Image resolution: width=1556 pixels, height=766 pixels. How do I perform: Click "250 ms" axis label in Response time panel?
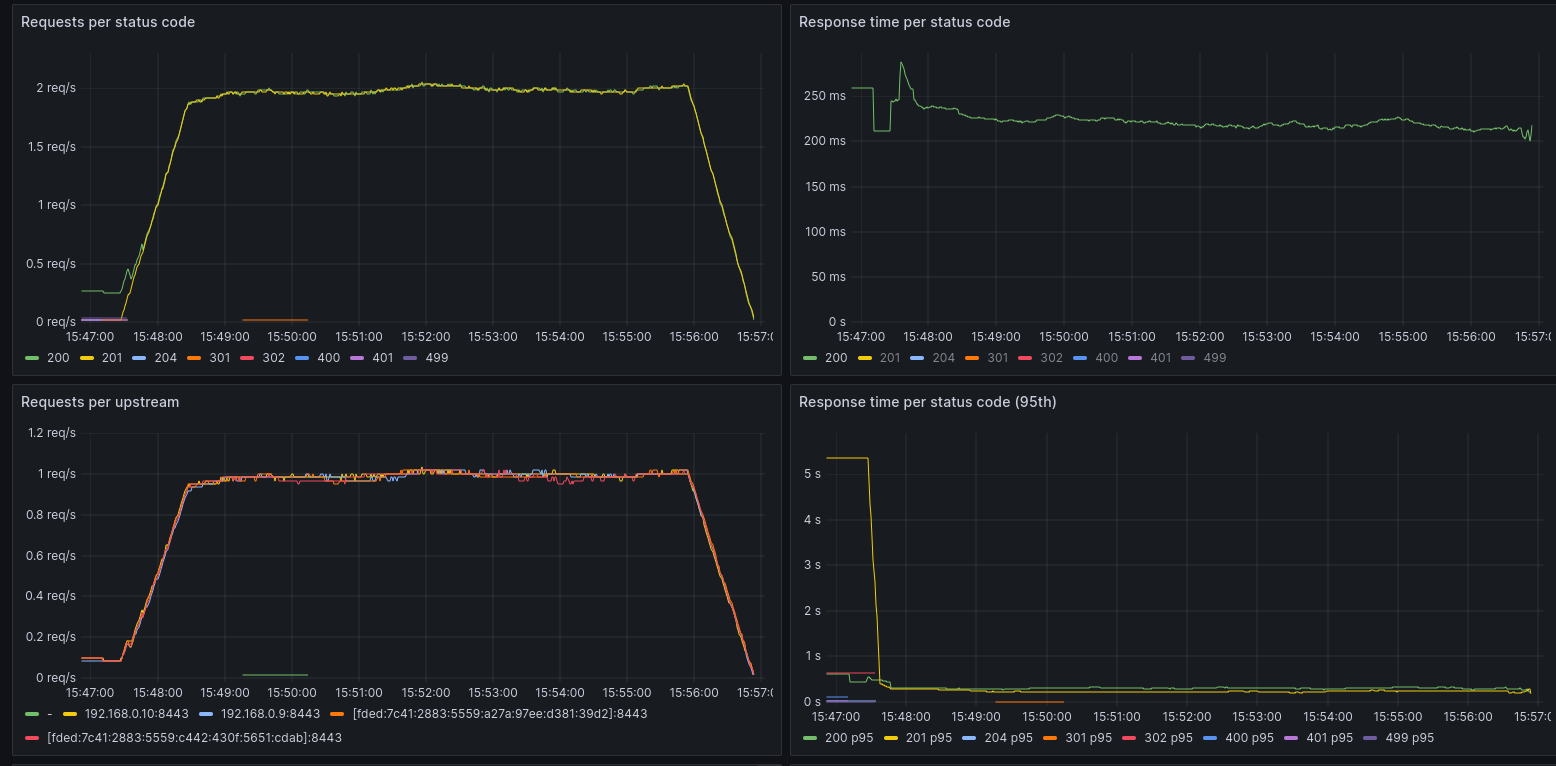(824, 96)
